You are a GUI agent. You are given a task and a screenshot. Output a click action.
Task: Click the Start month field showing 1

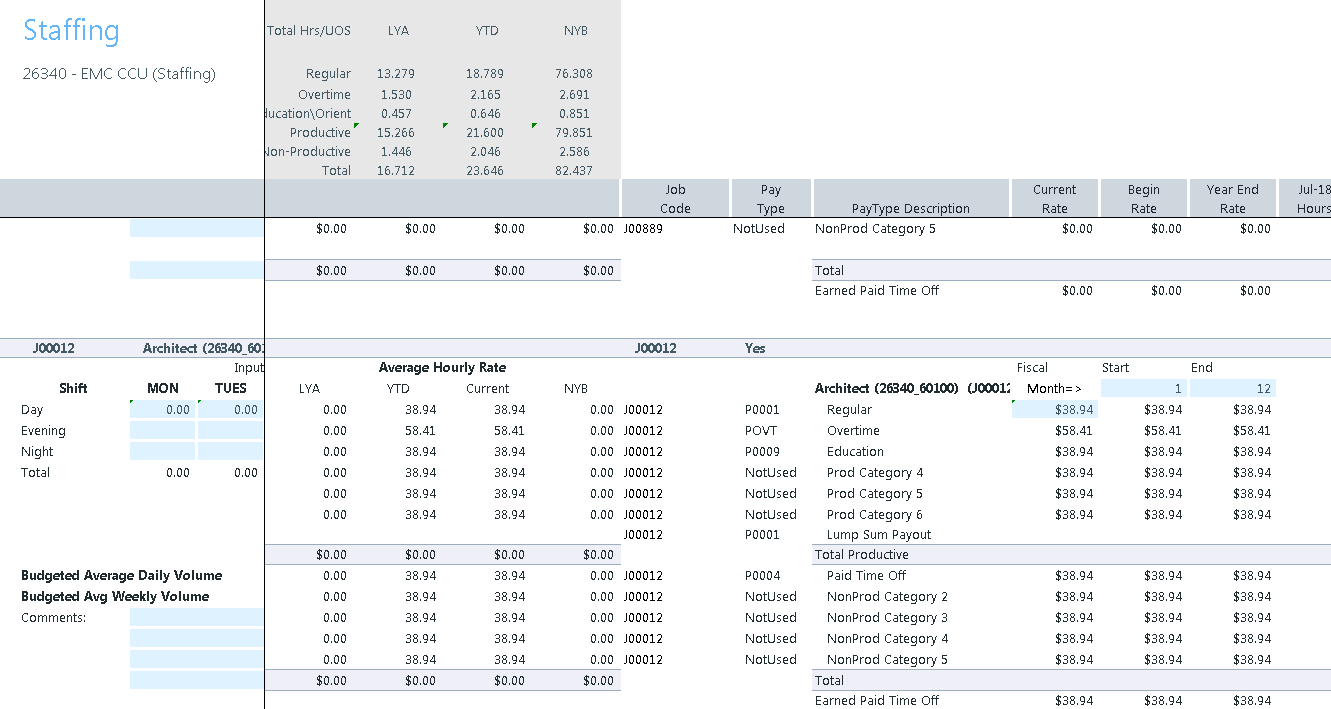click(1143, 388)
